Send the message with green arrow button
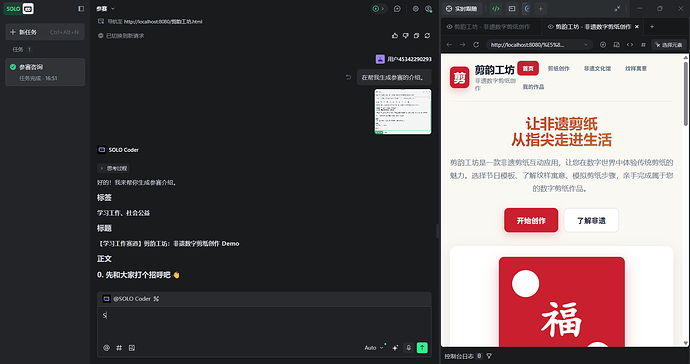Viewport: 690px width, 364px height. [x=422, y=348]
